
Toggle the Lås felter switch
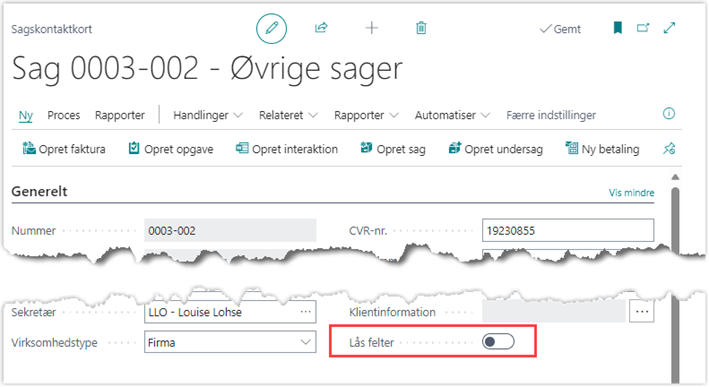[x=498, y=342]
